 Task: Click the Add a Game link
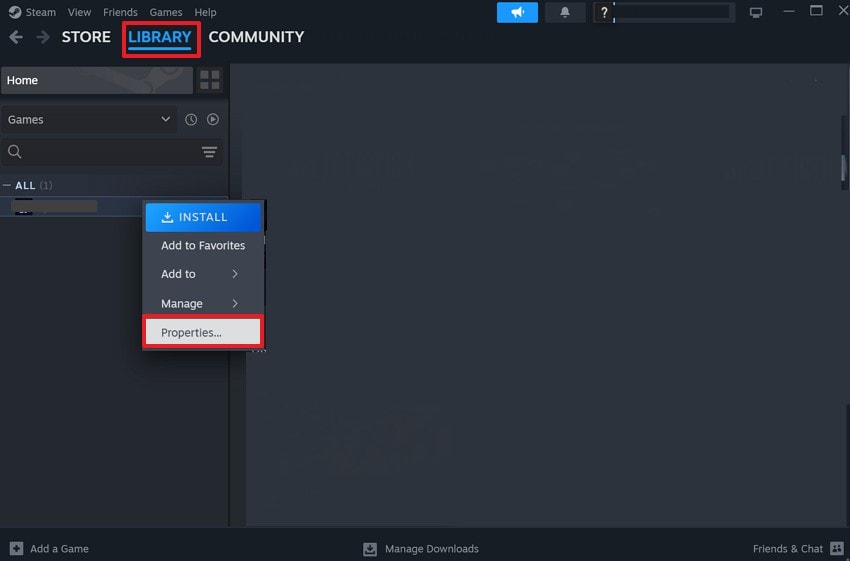[59, 549]
